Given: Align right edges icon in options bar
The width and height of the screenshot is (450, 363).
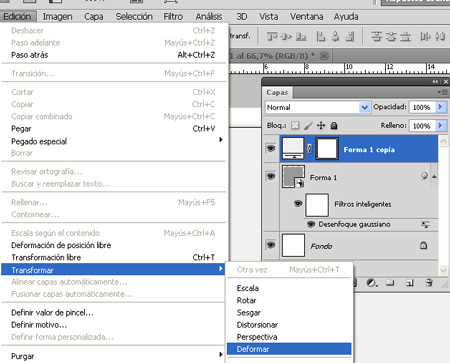Looking at the screenshot, I should (x=350, y=36).
